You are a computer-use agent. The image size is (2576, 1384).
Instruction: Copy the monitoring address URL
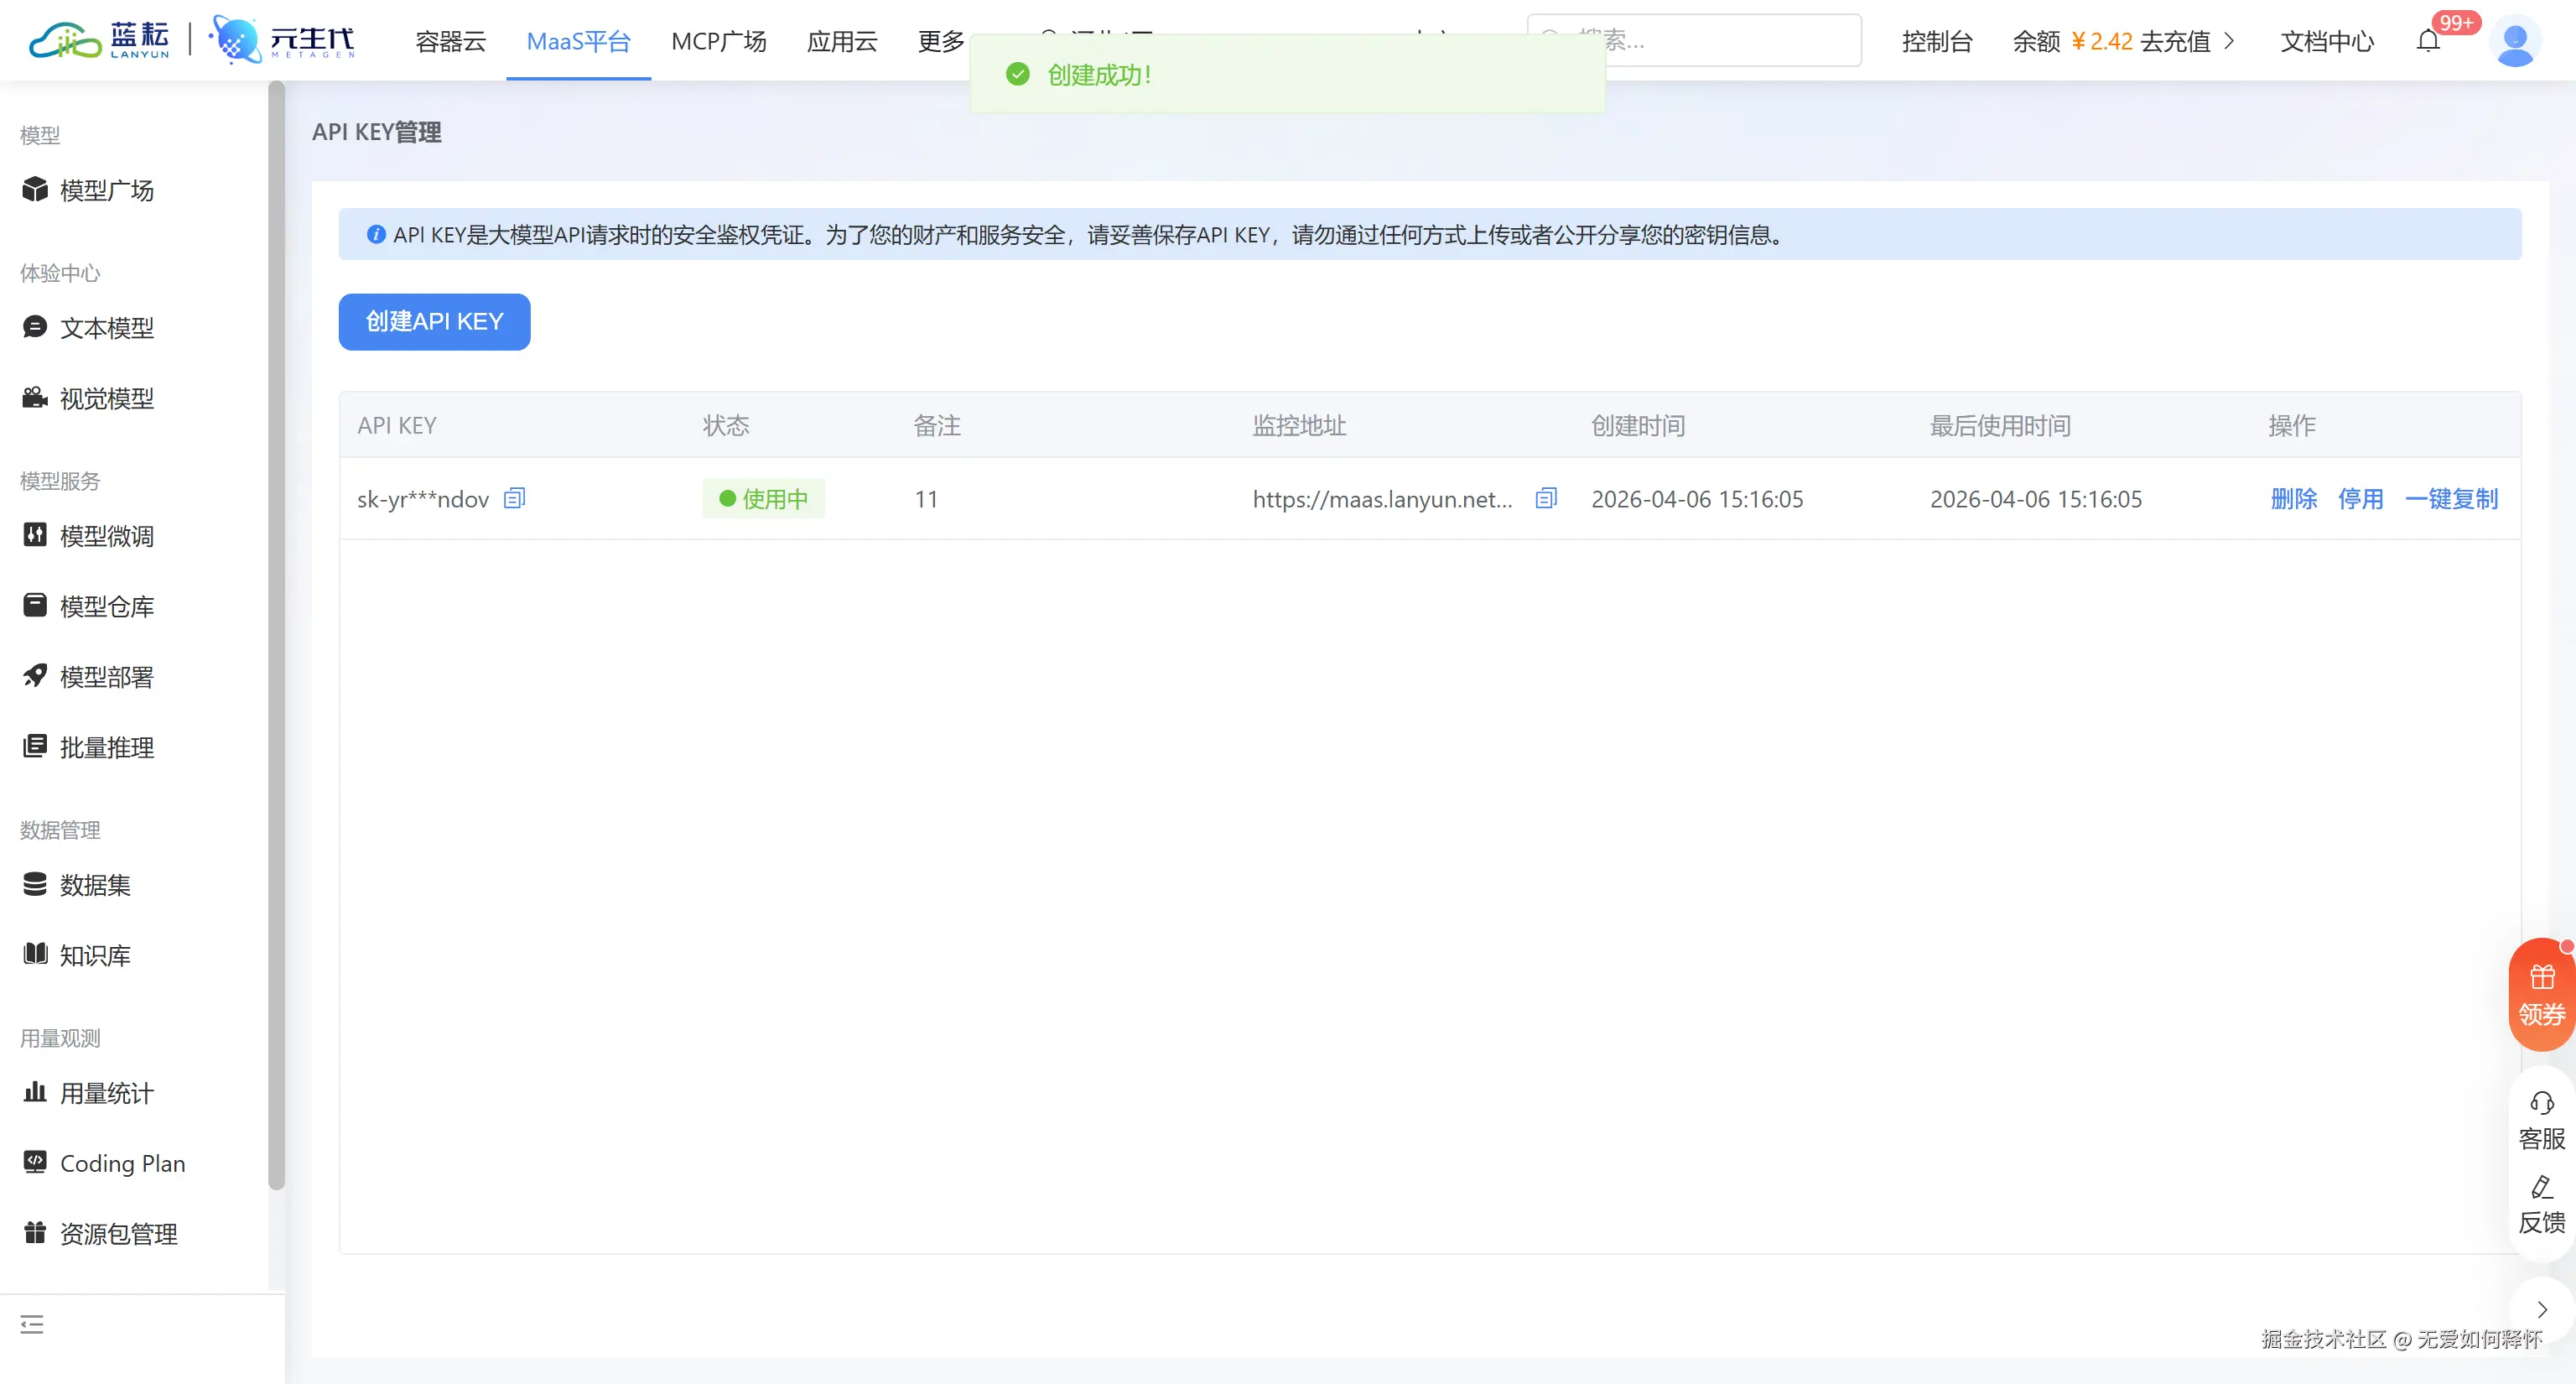1546,498
